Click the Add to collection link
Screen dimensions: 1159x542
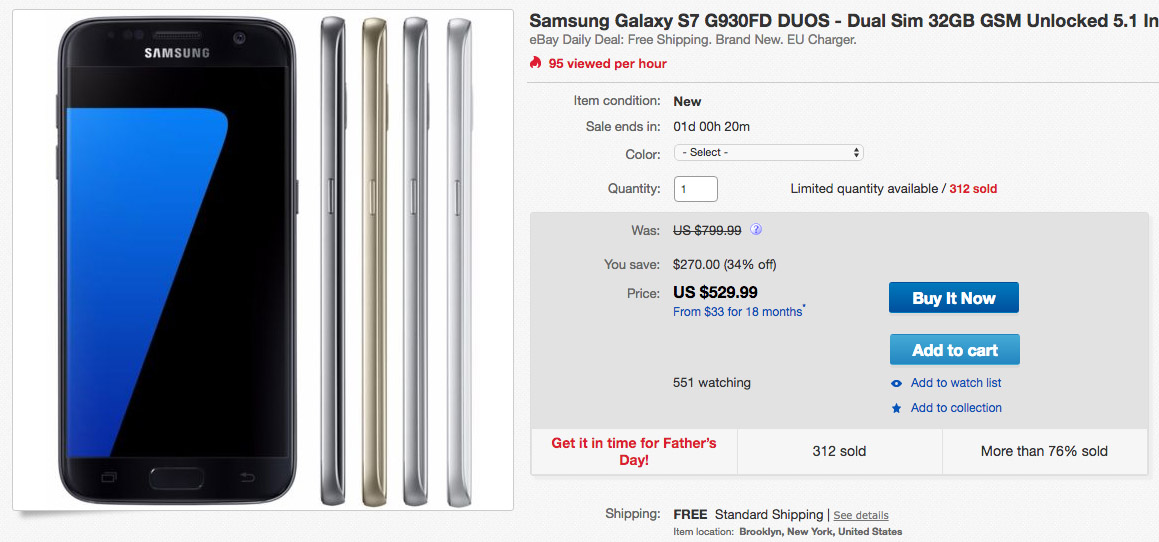955,408
